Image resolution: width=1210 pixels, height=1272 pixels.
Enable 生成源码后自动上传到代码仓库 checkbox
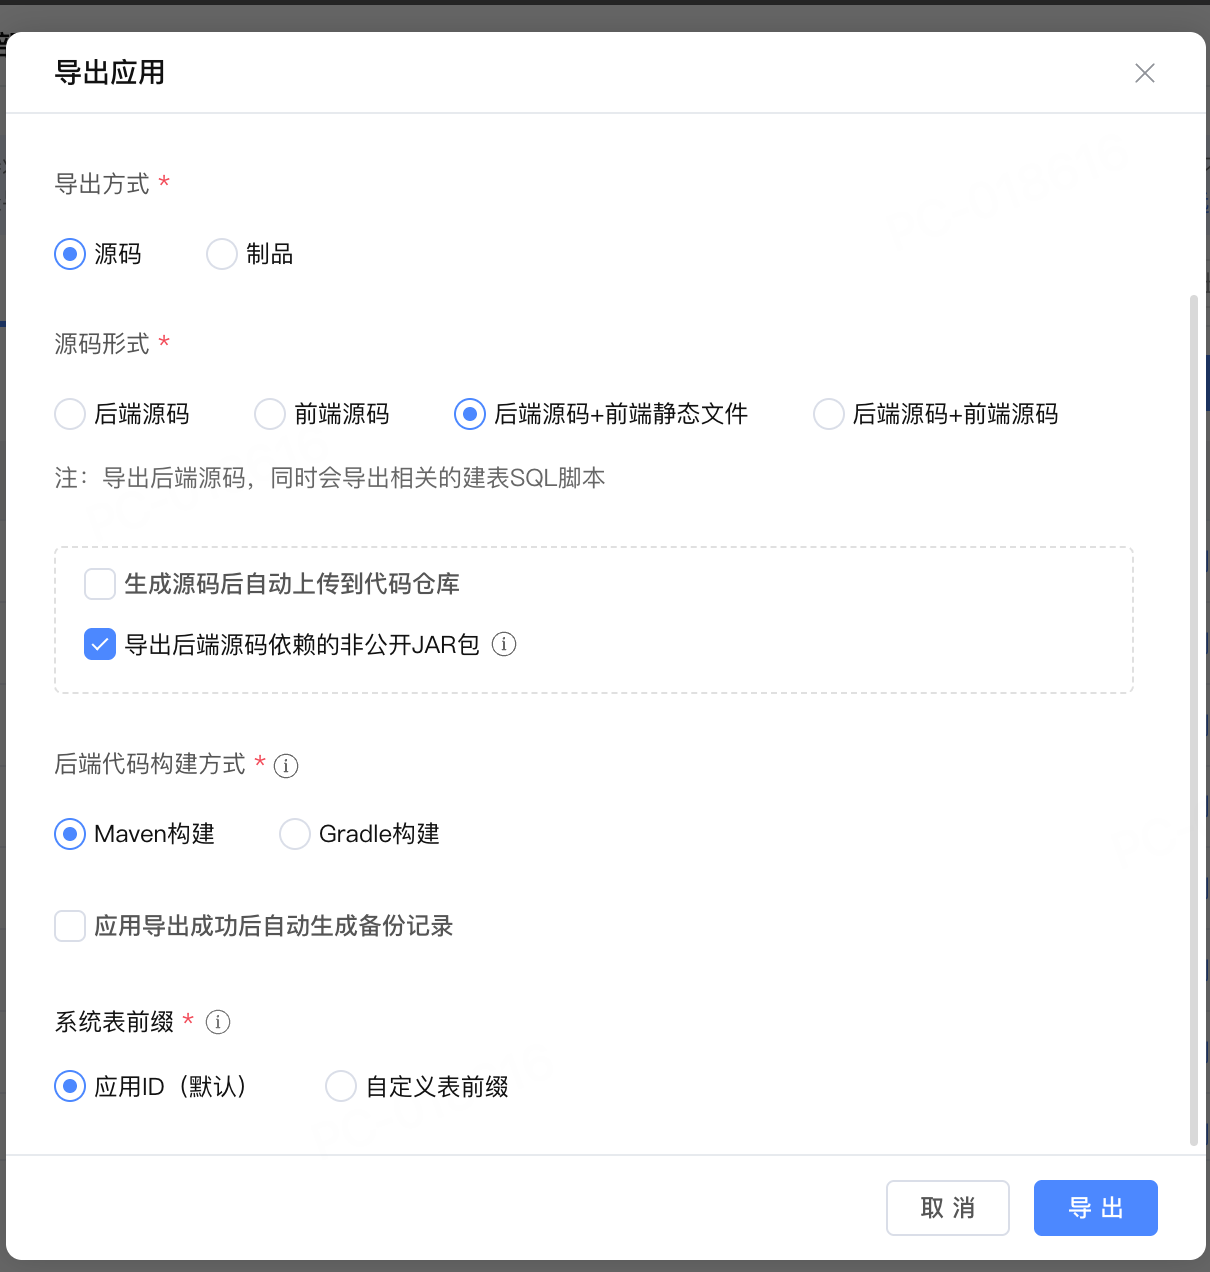pos(100,584)
